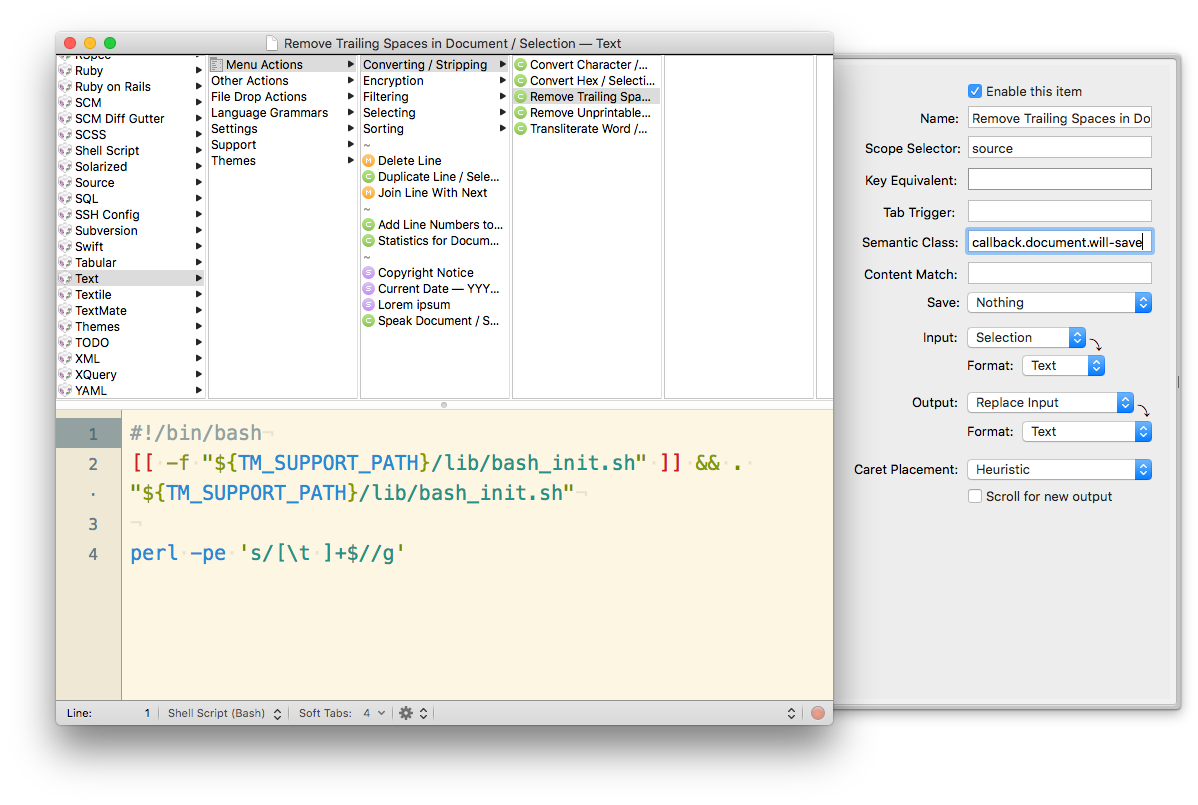Open the gear actions menu in the status bar

pyautogui.click(x=404, y=712)
